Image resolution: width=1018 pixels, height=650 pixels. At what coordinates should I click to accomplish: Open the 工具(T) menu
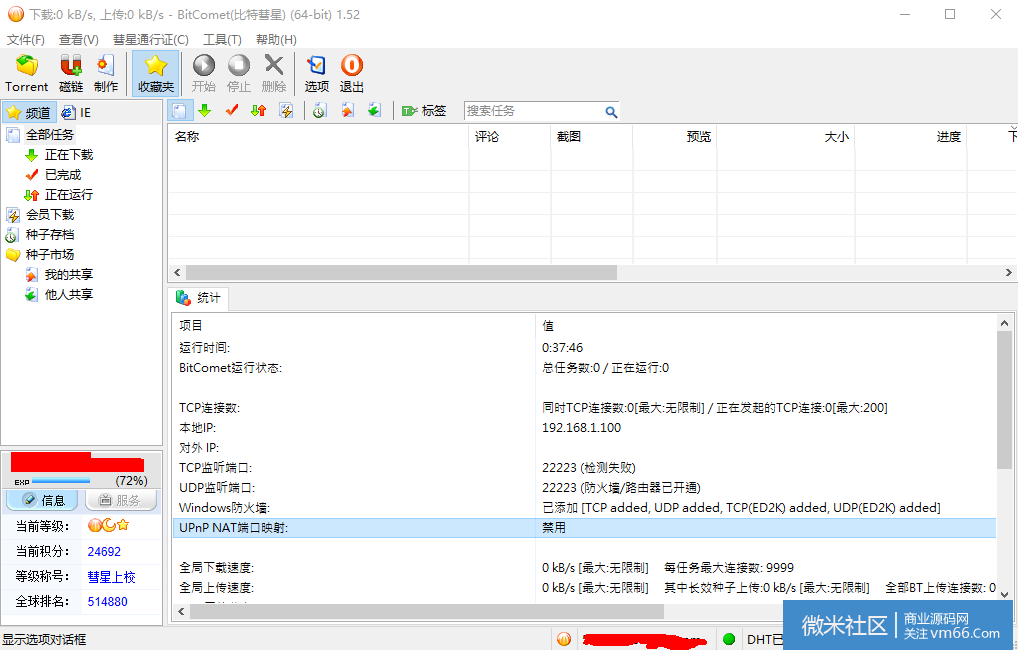point(222,40)
